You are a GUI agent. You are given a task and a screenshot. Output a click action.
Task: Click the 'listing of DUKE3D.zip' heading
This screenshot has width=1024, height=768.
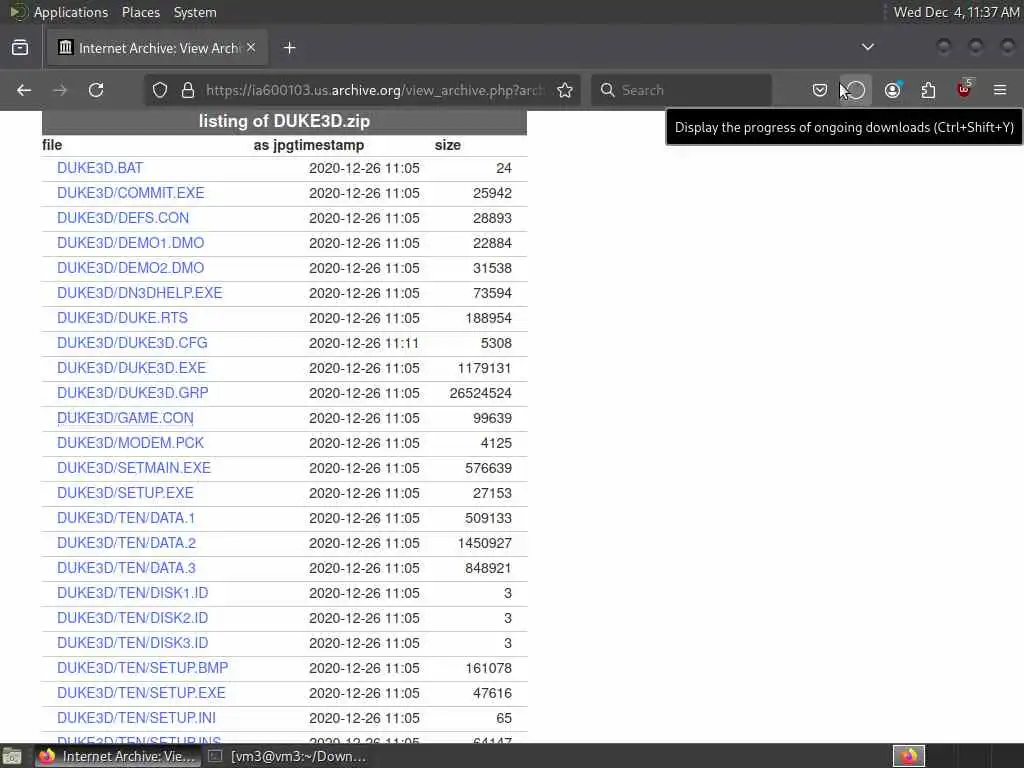284,121
